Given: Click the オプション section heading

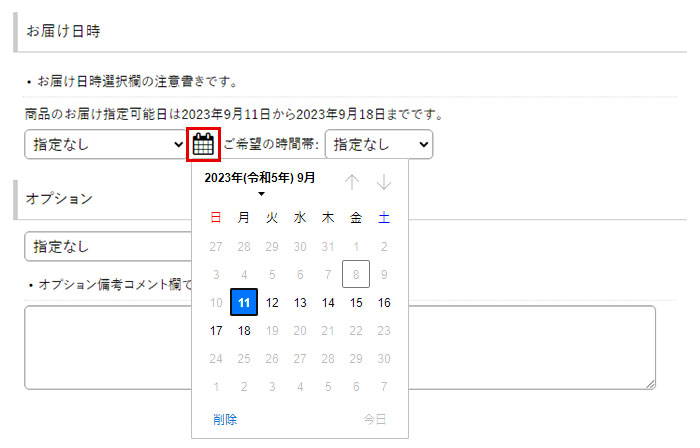Looking at the screenshot, I should (x=59, y=199).
